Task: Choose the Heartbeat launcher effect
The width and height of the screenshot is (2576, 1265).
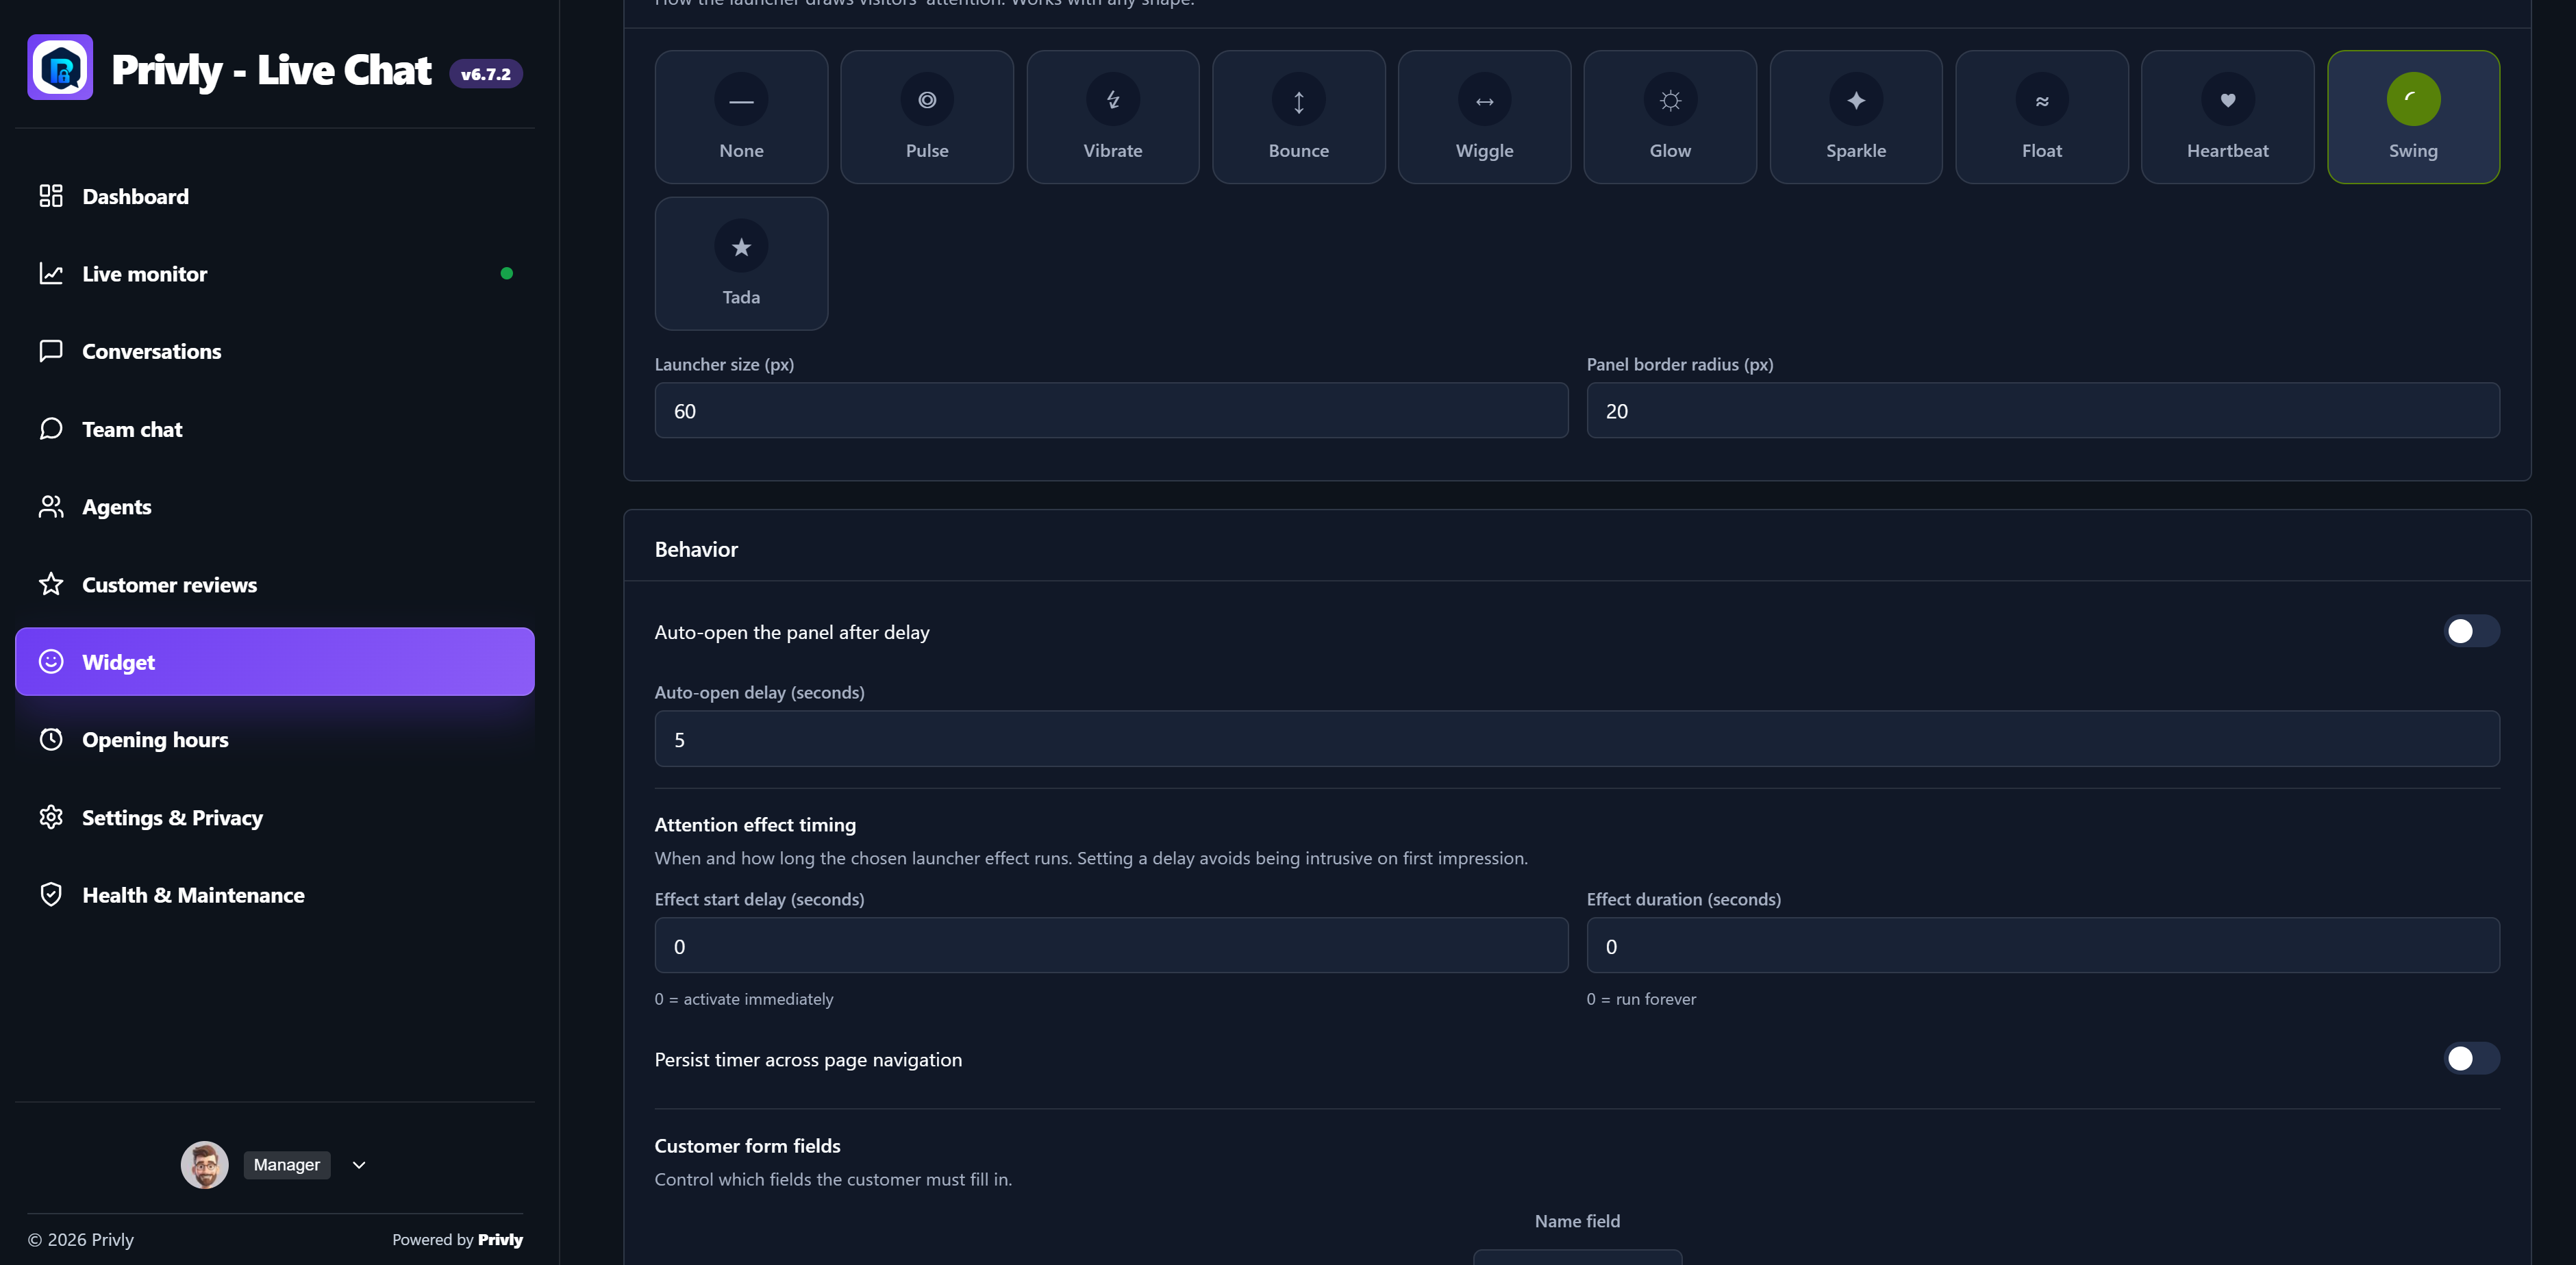Action: pyautogui.click(x=2228, y=117)
